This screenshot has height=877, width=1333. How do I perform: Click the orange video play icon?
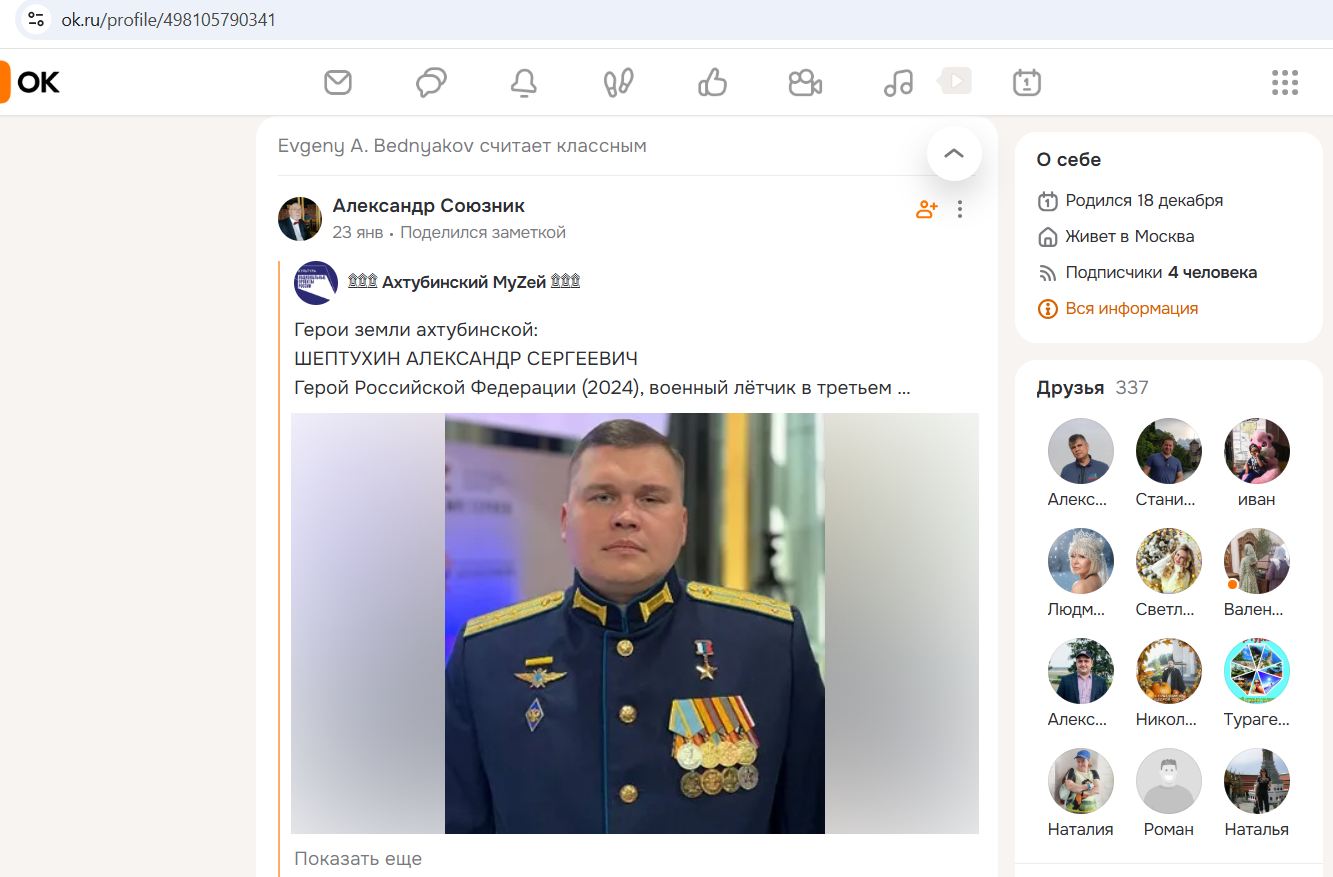954,82
